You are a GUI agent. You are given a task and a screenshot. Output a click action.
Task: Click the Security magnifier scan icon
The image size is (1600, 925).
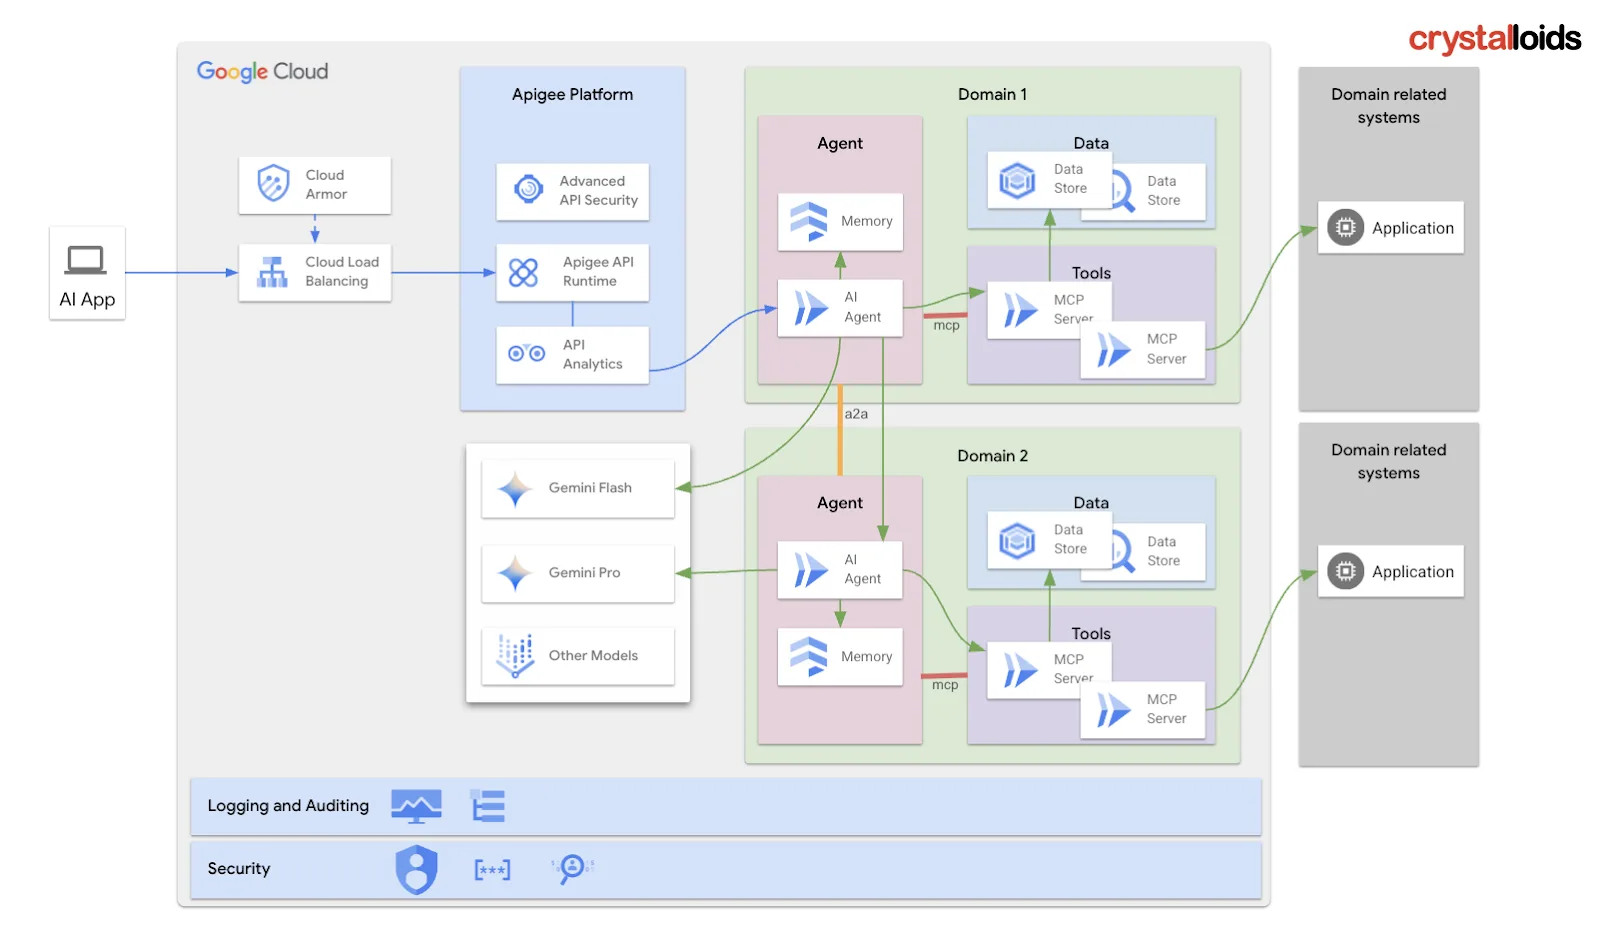point(572,868)
